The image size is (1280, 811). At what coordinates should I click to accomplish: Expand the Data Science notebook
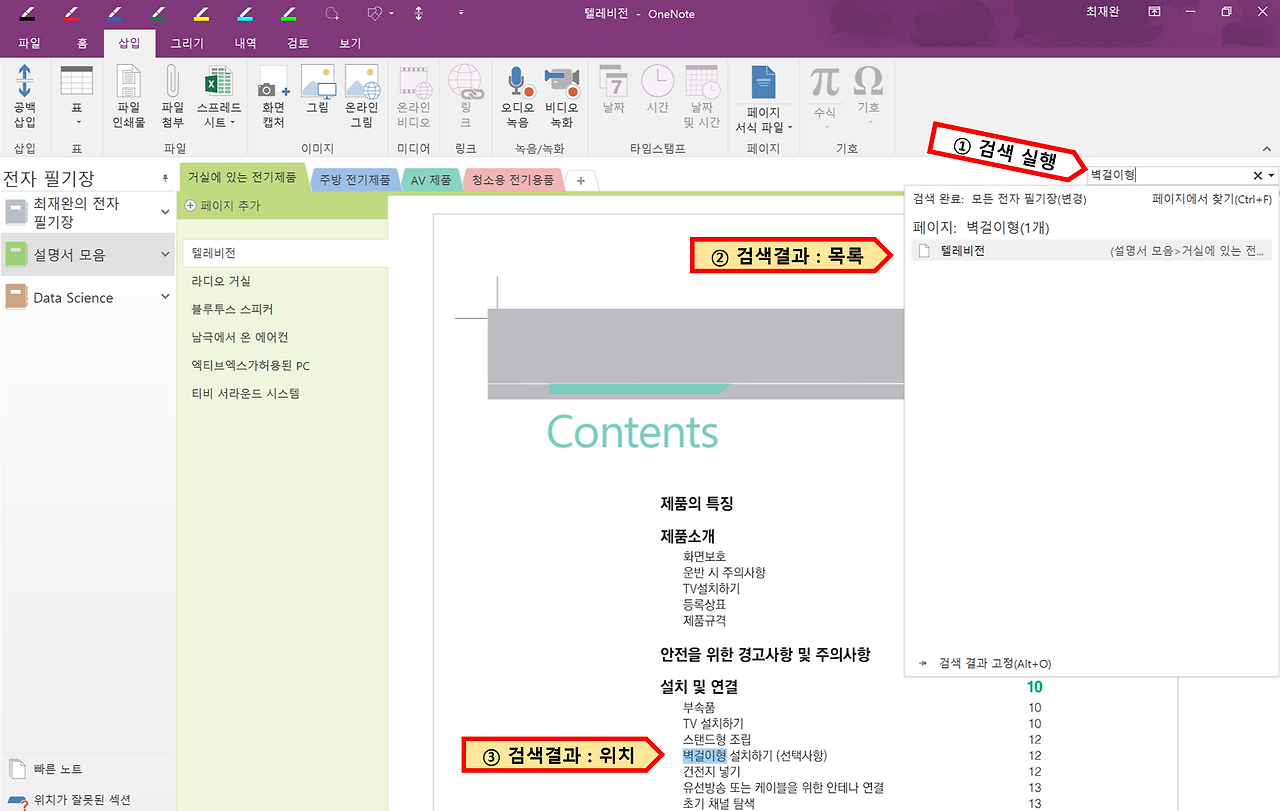click(165, 297)
